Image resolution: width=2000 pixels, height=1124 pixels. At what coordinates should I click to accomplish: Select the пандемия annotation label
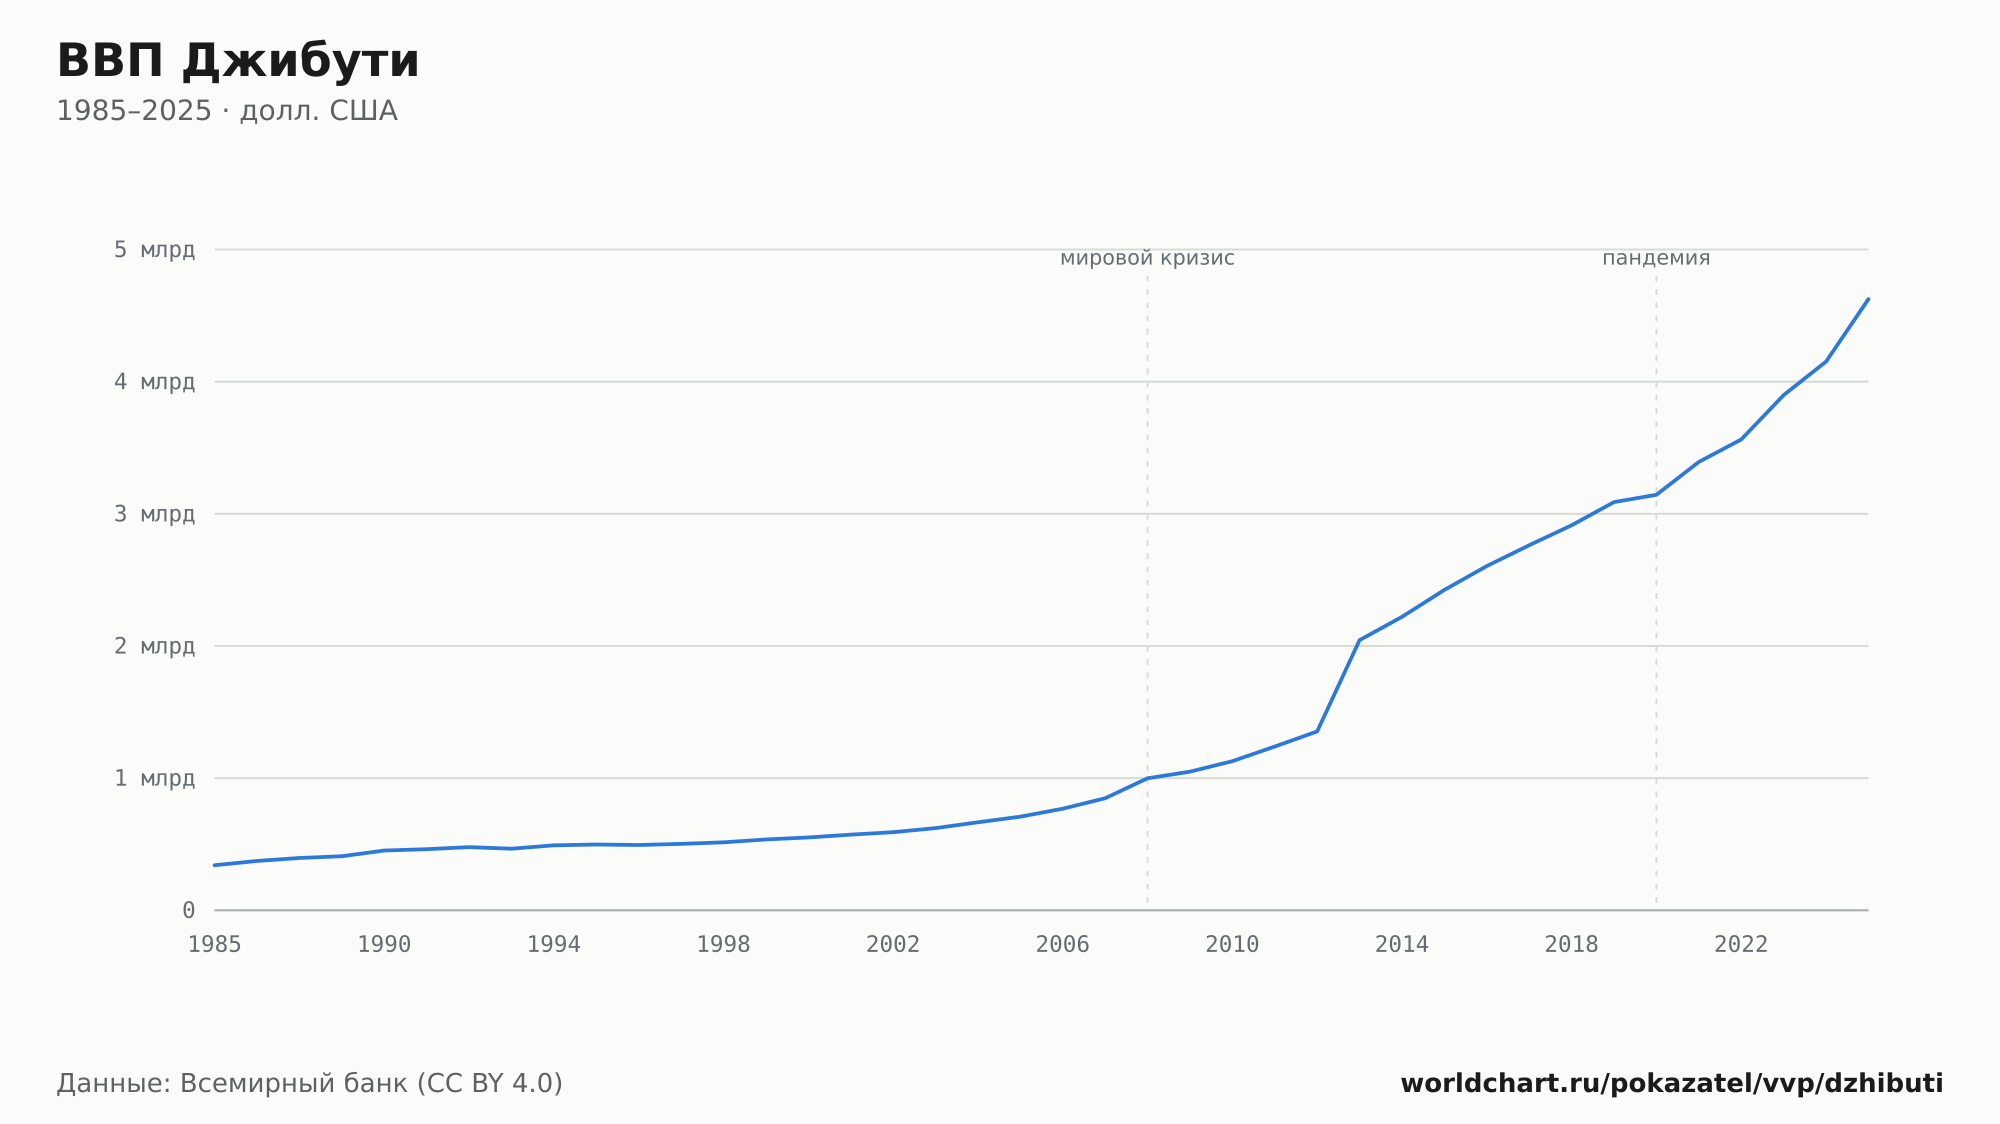[1656, 258]
